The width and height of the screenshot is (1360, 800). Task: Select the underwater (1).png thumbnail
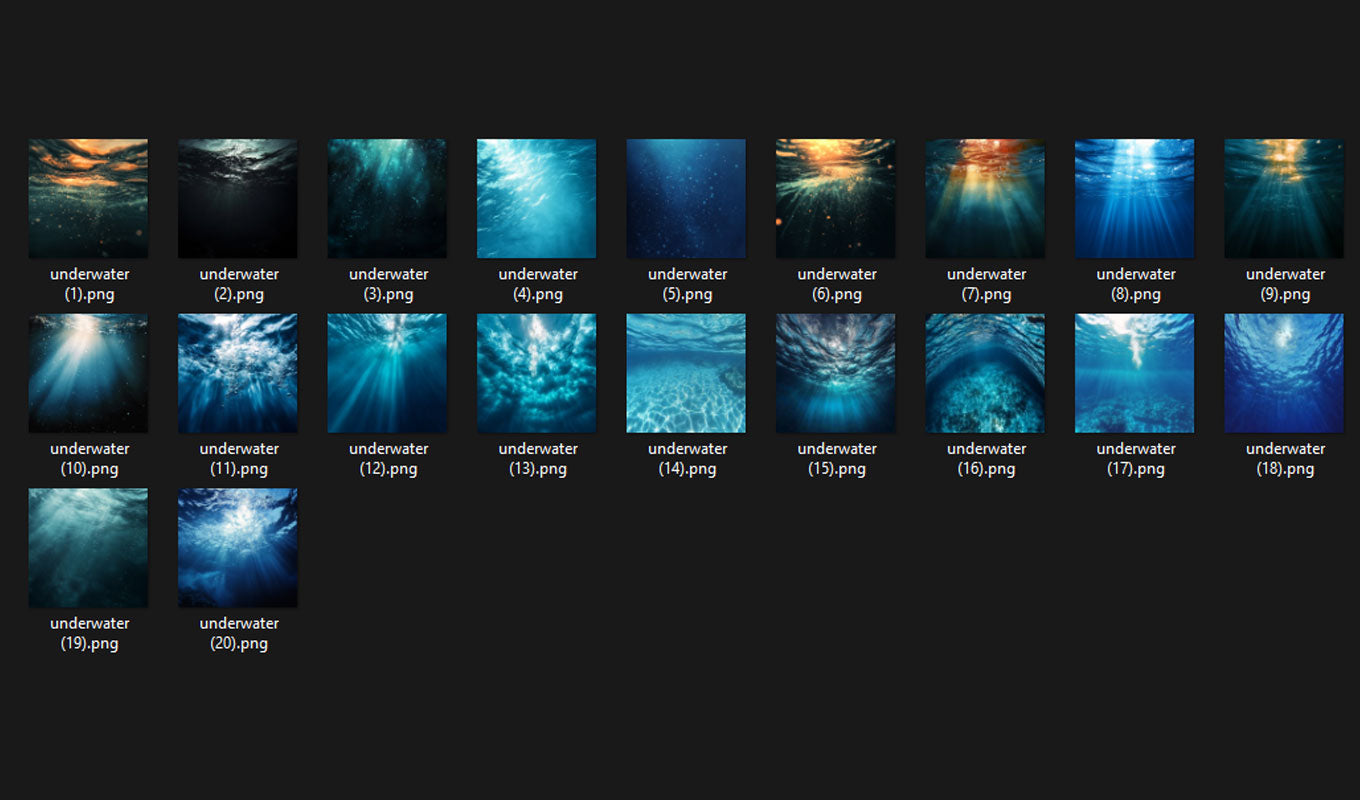tap(88, 198)
